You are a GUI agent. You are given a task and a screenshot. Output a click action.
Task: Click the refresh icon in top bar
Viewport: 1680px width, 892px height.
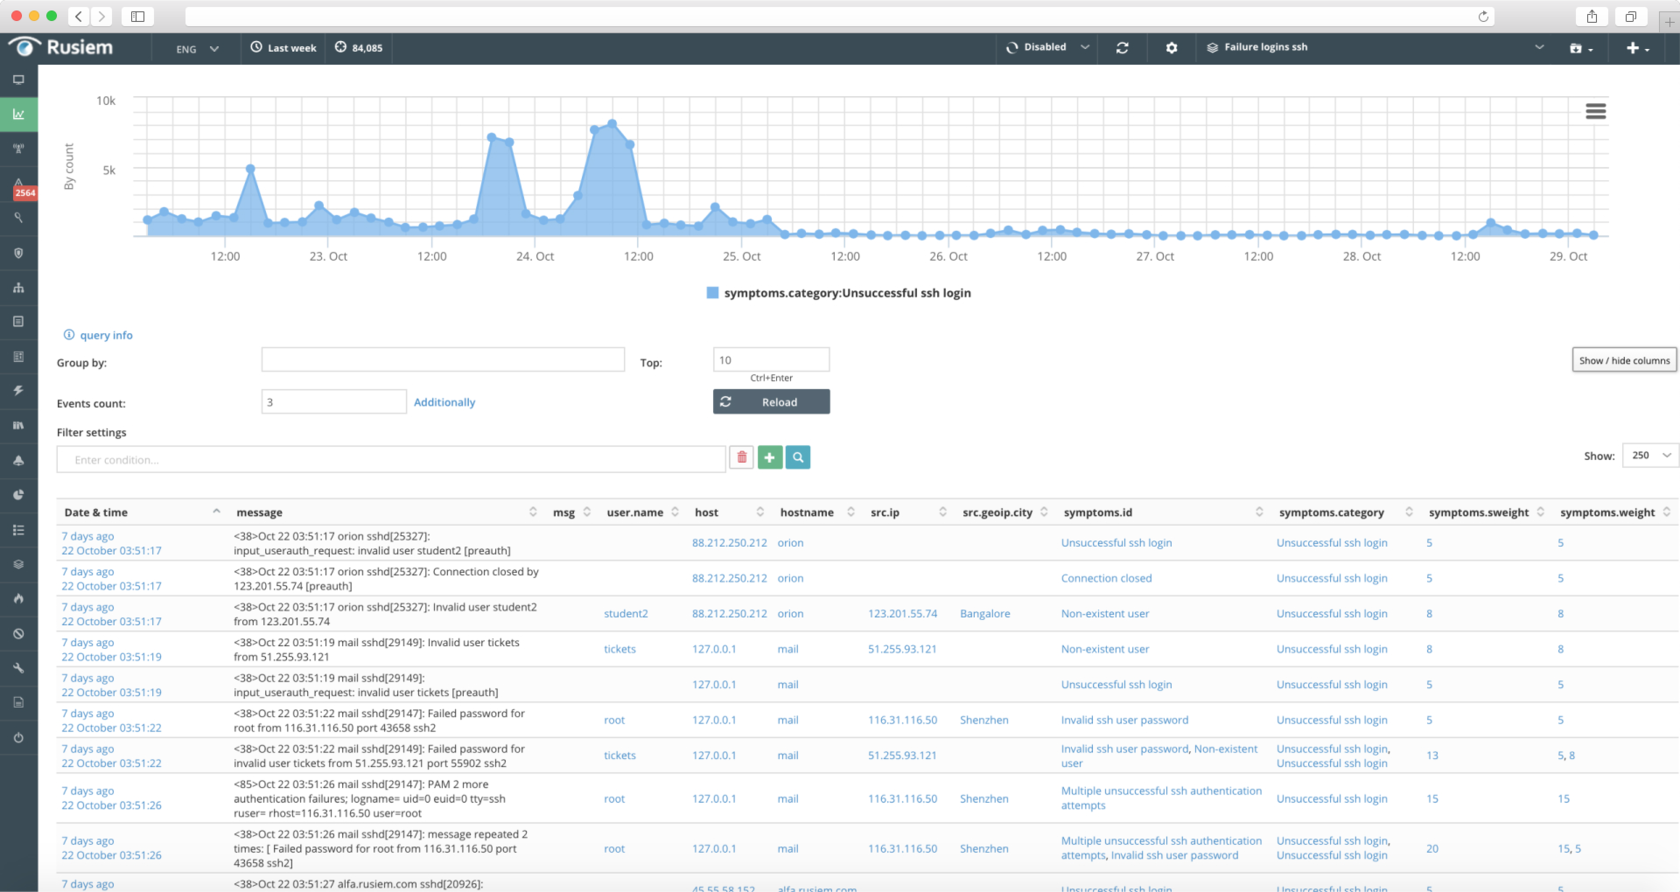coord(1122,47)
